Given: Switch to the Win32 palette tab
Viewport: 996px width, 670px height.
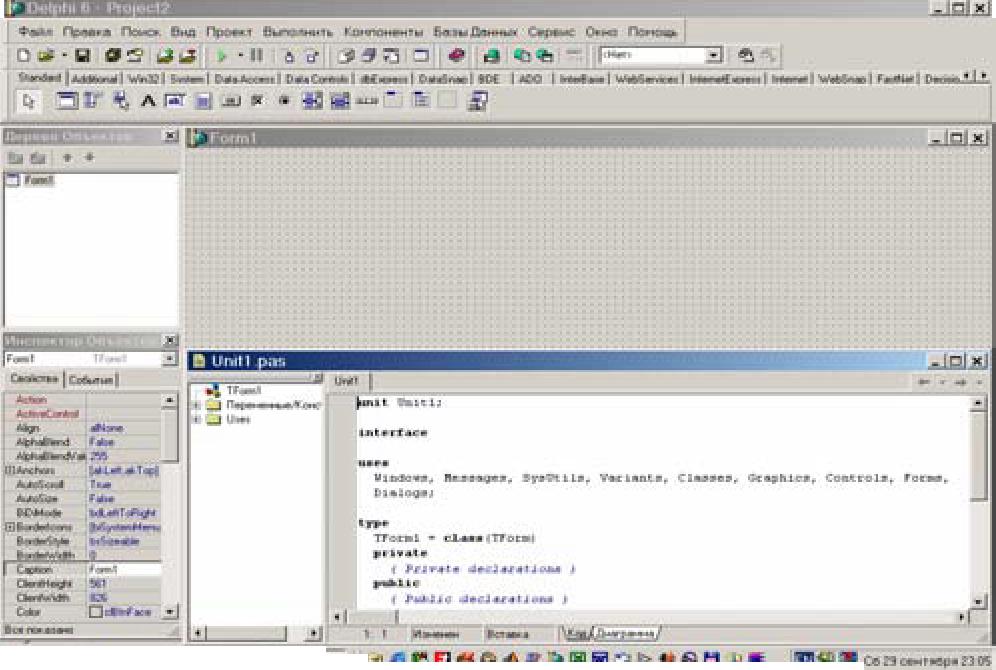Looking at the screenshot, I should click(x=144, y=79).
